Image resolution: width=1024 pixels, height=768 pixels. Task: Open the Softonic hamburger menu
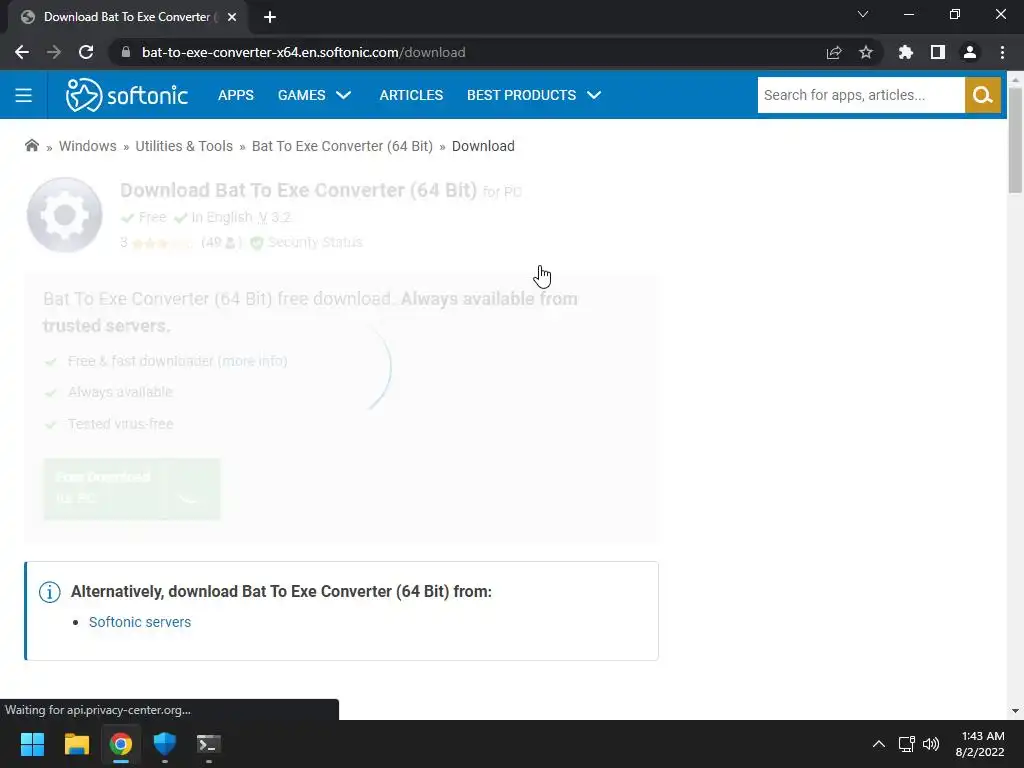pos(24,95)
